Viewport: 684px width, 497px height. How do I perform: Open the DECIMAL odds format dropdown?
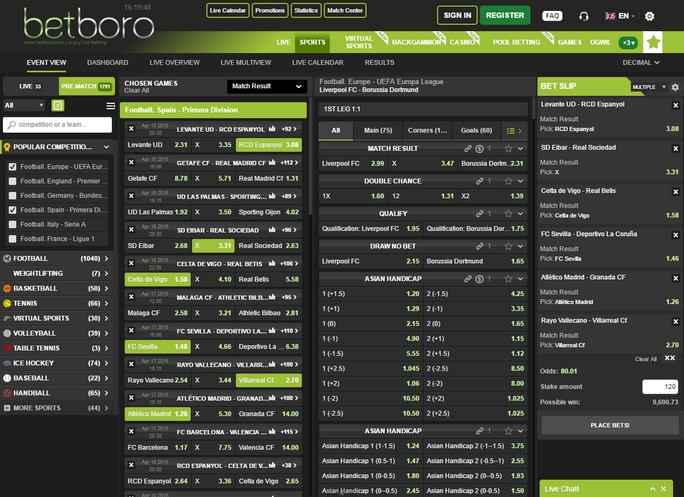(641, 62)
